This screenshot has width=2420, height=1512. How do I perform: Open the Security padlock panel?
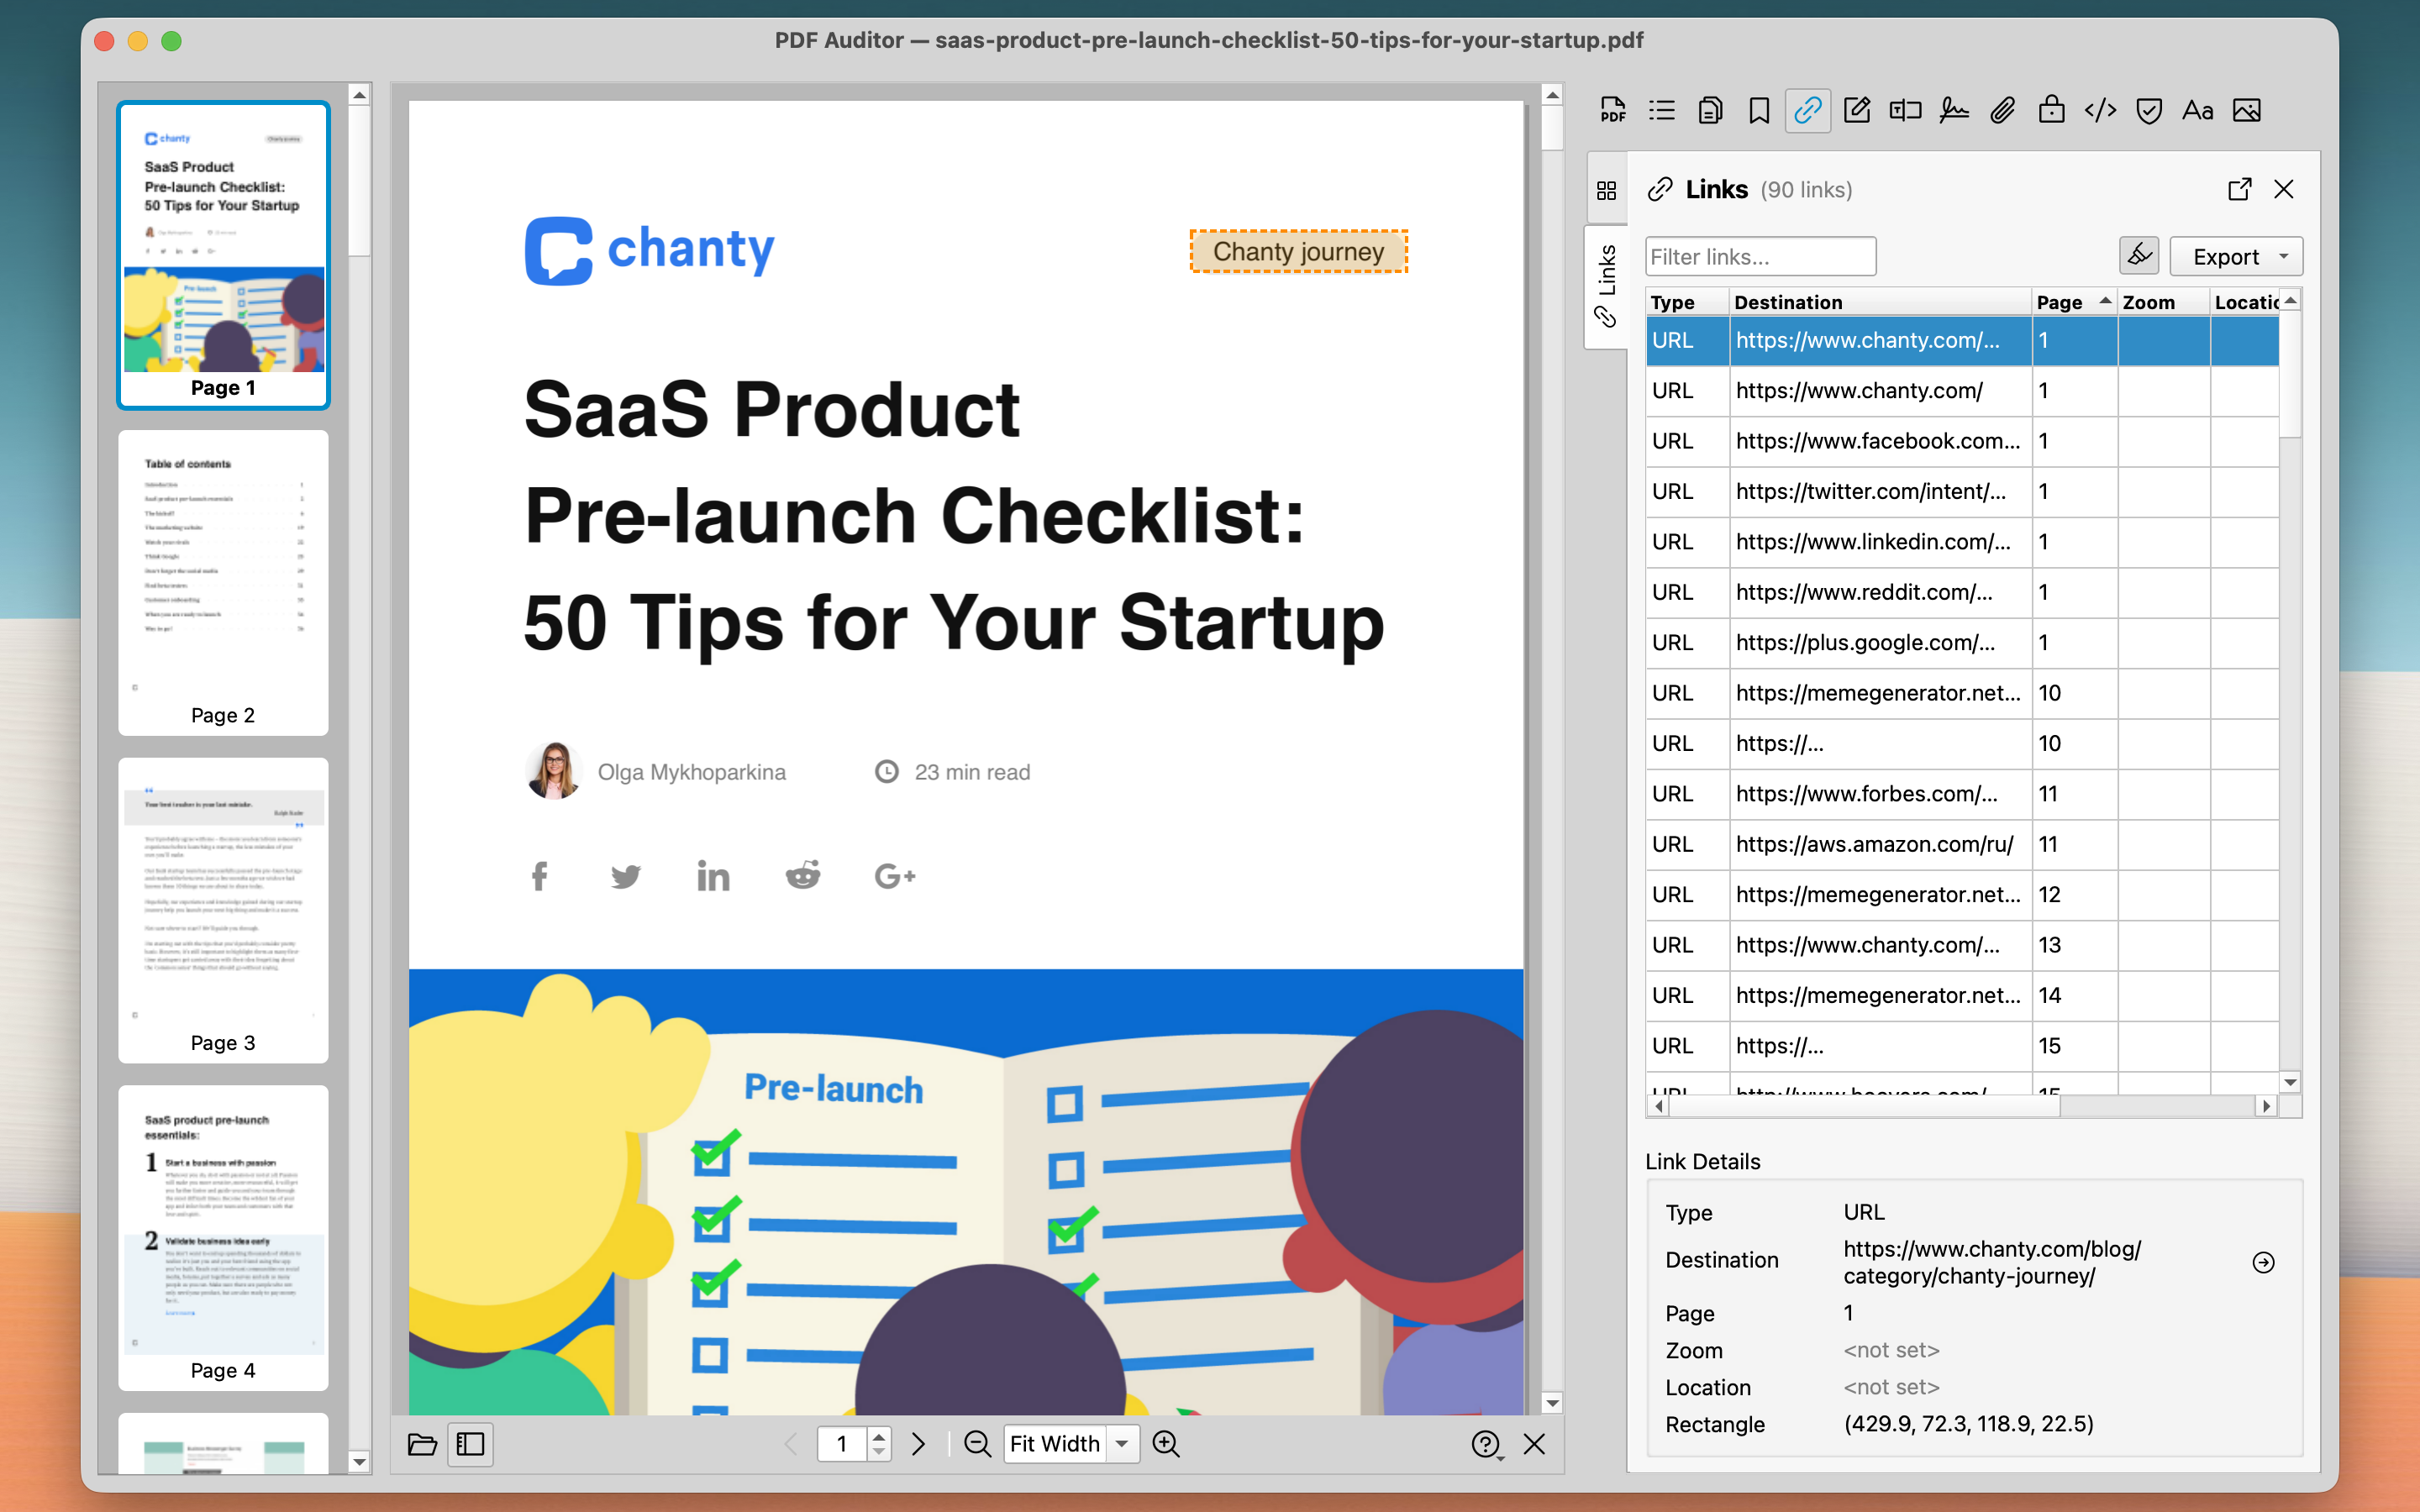(2051, 110)
